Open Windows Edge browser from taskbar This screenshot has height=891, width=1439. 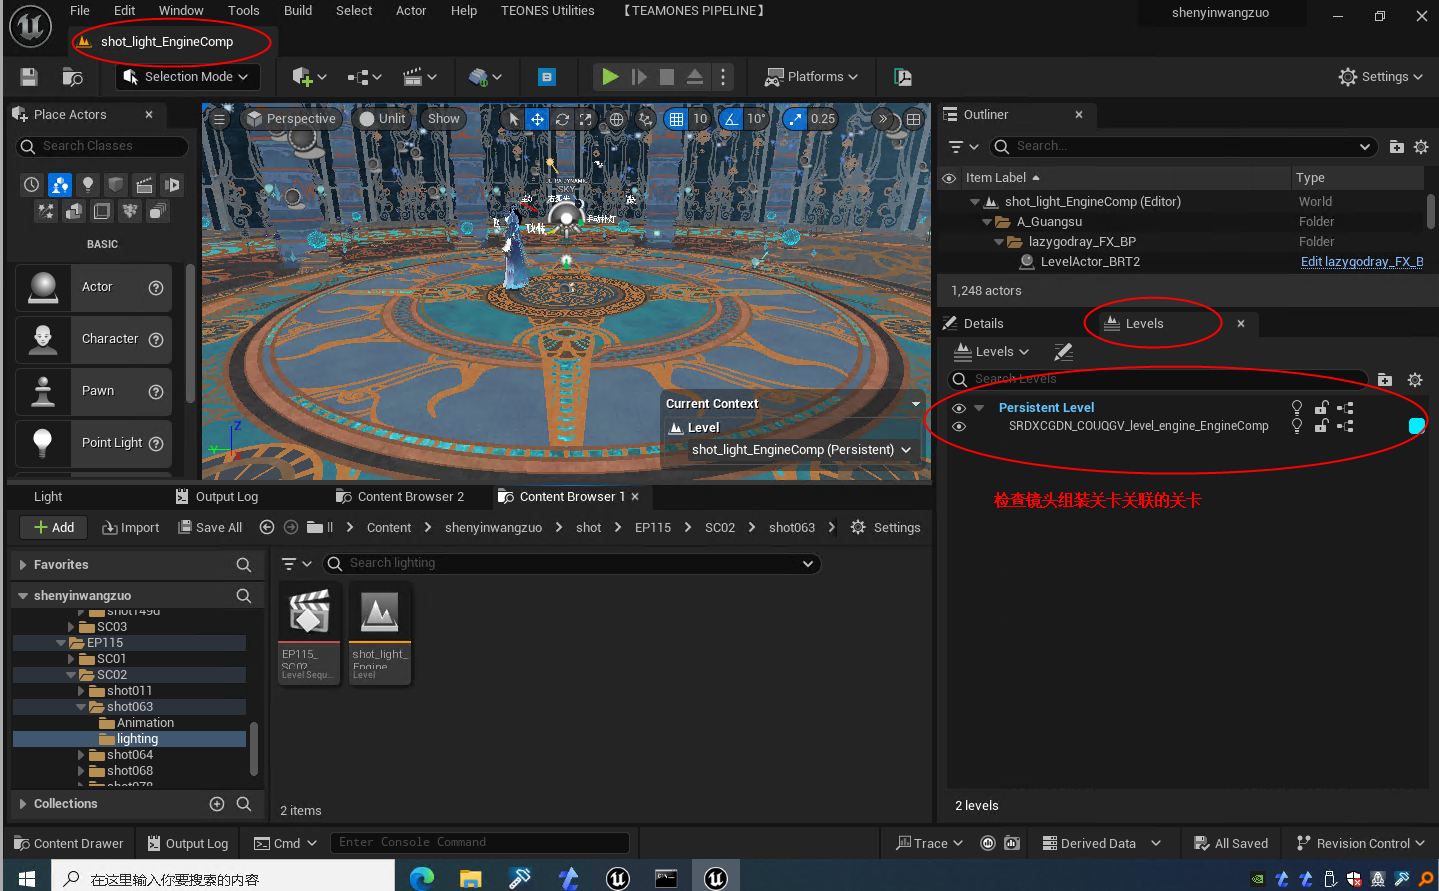[422, 878]
